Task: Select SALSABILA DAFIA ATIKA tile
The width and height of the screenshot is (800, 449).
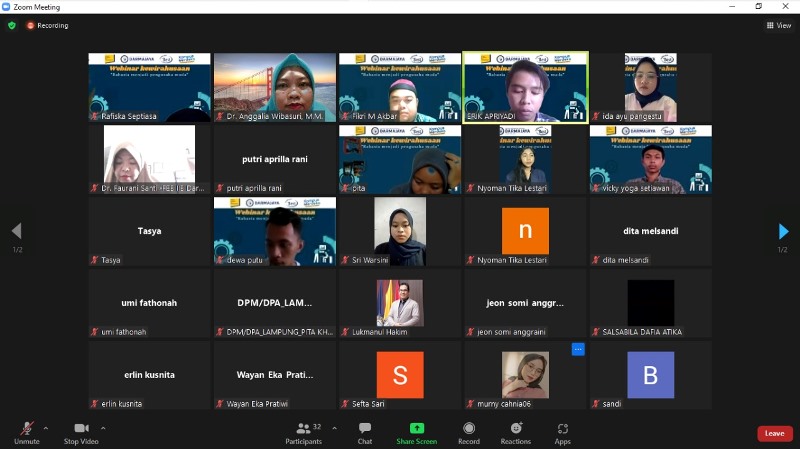Action: pyautogui.click(x=651, y=303)
